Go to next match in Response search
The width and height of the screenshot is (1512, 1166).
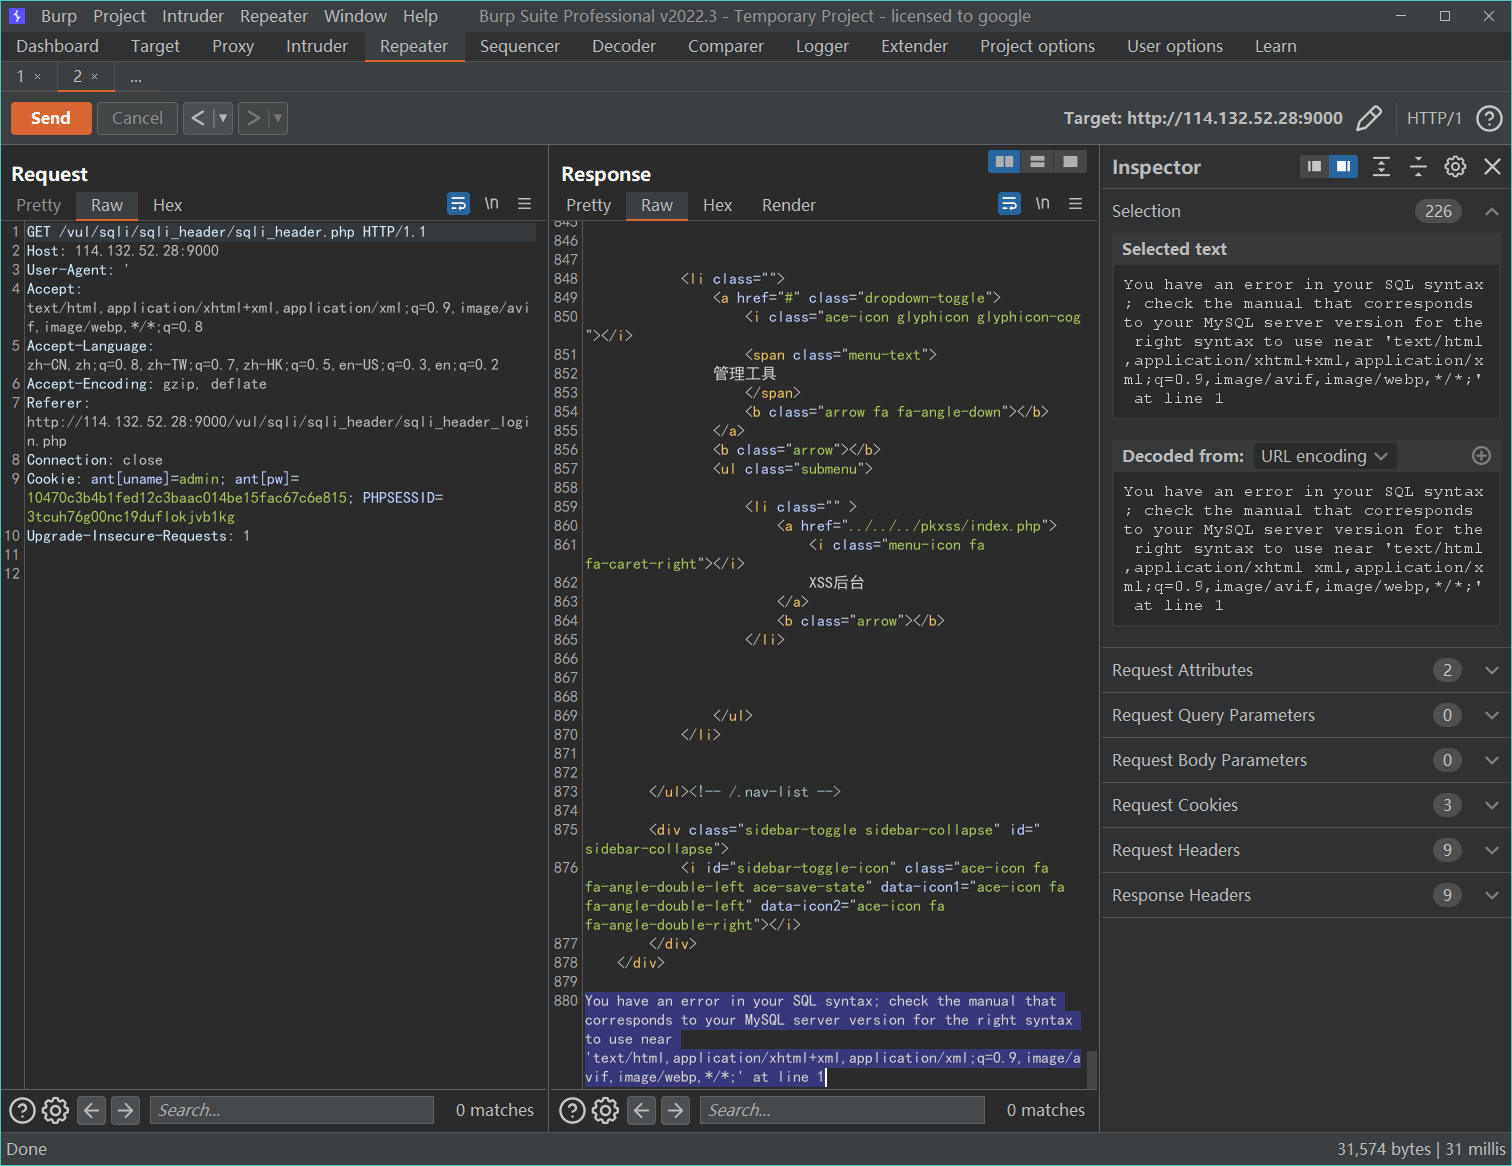[676, 1110]
